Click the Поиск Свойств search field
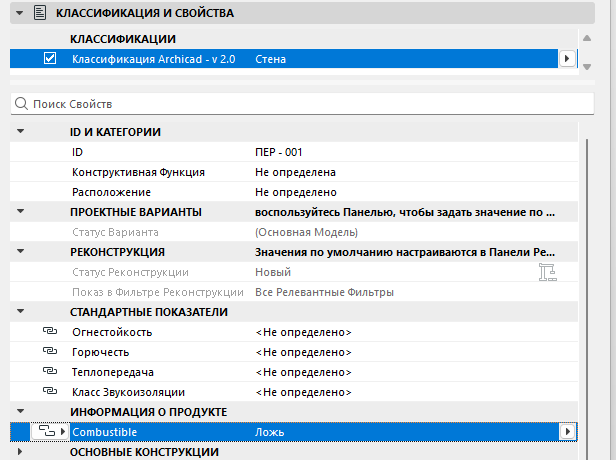 [x=302, y=104]
